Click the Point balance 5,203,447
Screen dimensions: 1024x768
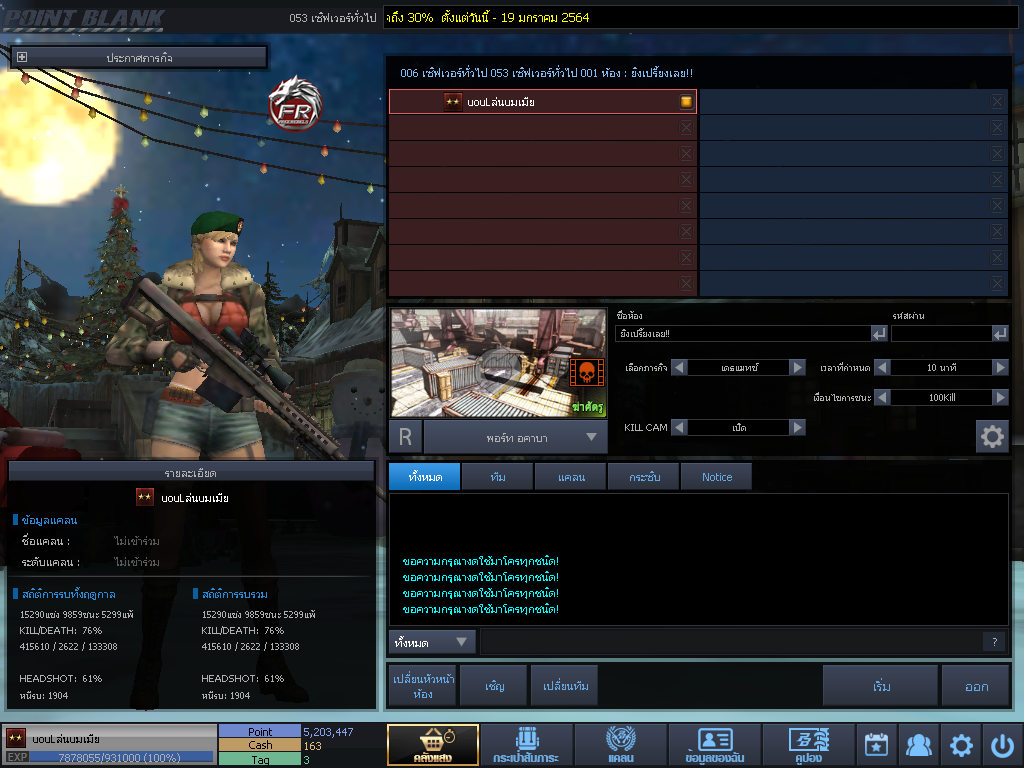pos(328,732)
